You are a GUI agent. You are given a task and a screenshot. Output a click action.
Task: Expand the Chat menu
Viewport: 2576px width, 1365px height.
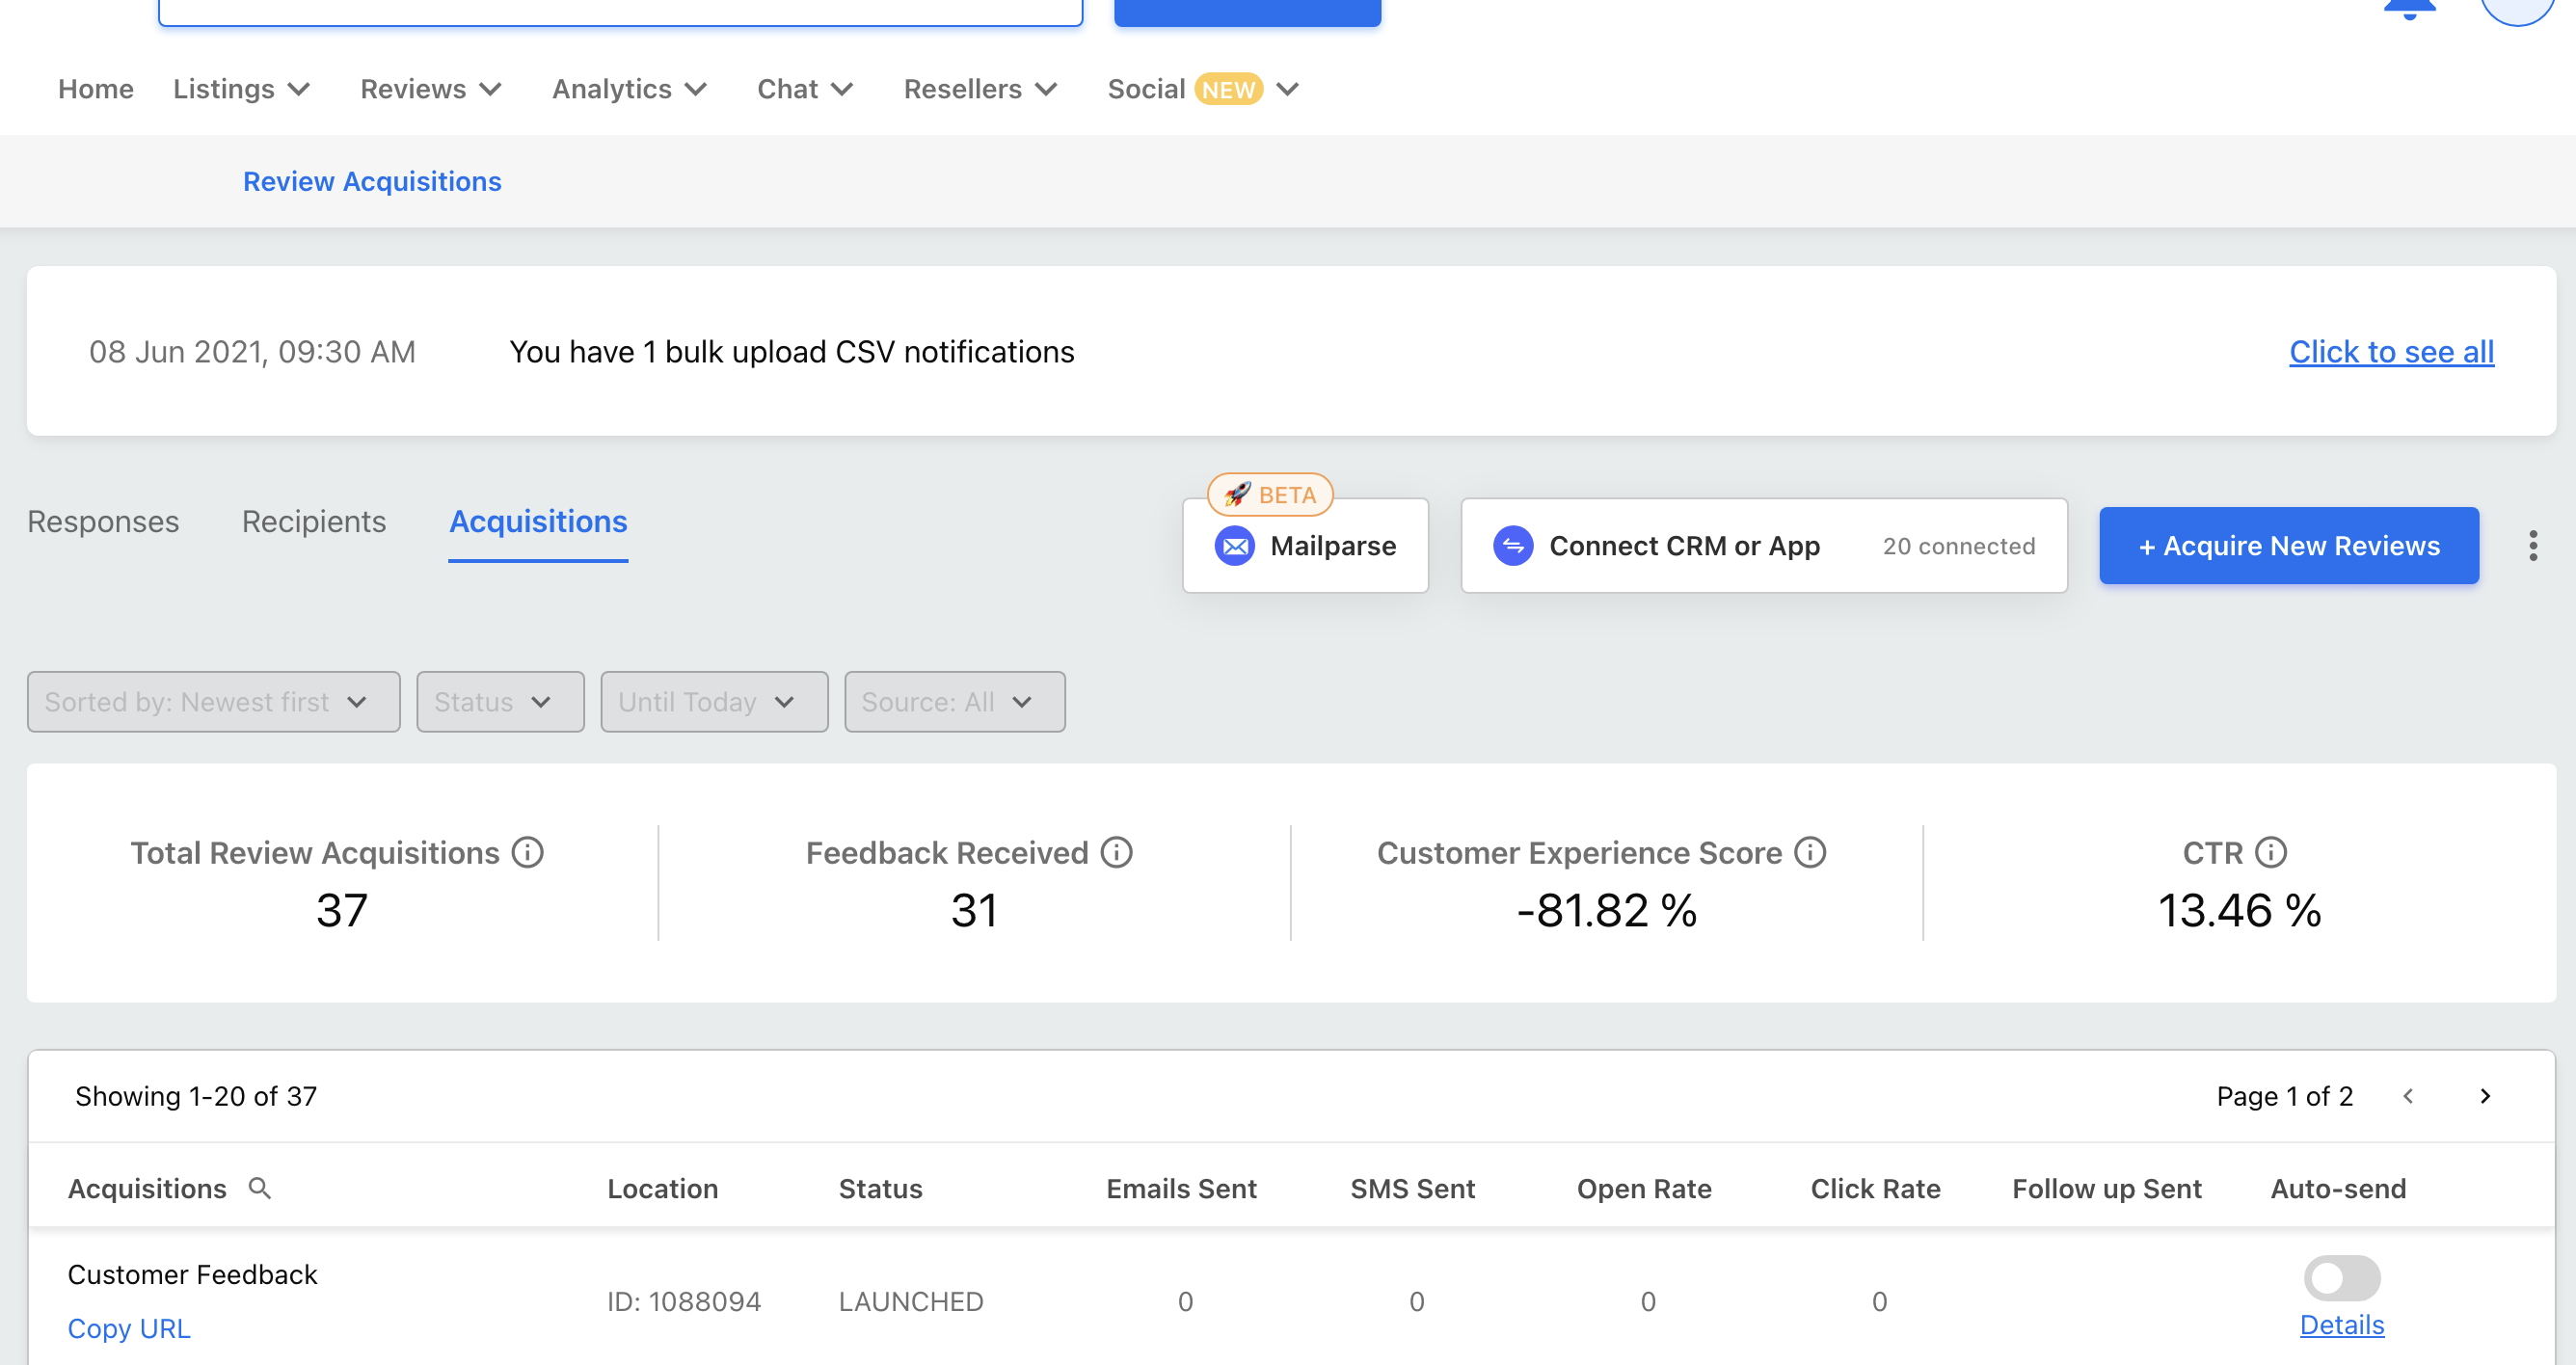805,89
